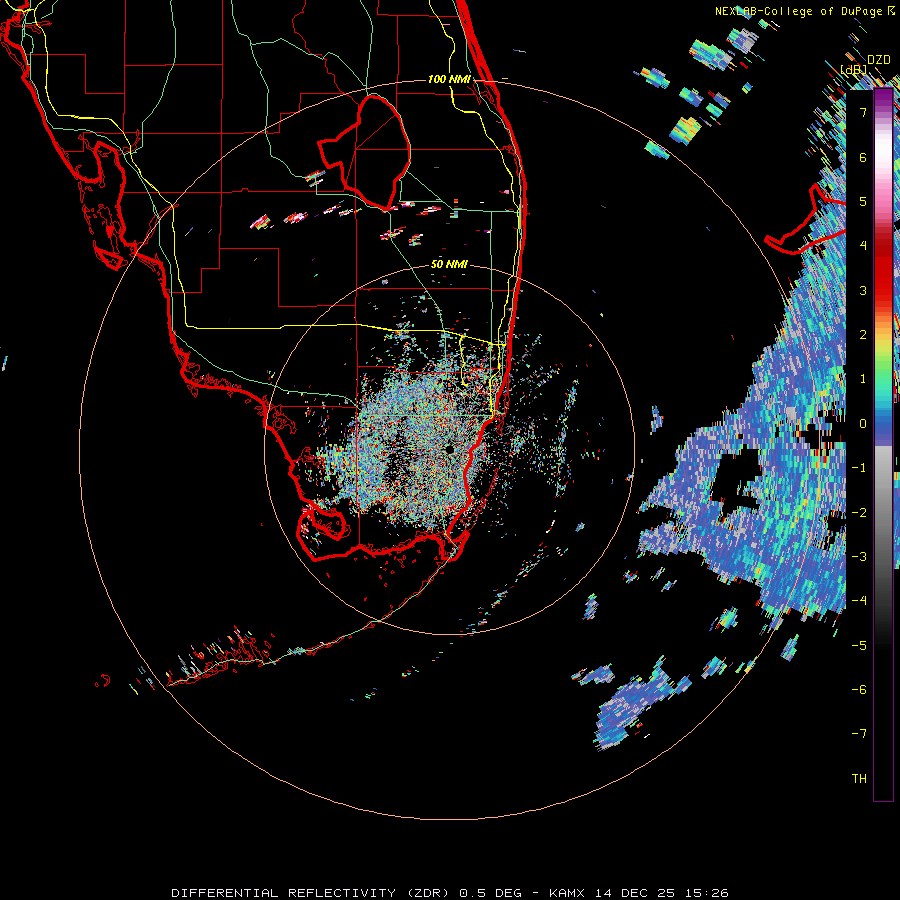
Task: Click the 4 value on color scale
Action: pyautogui.click(x=863, y=246)
